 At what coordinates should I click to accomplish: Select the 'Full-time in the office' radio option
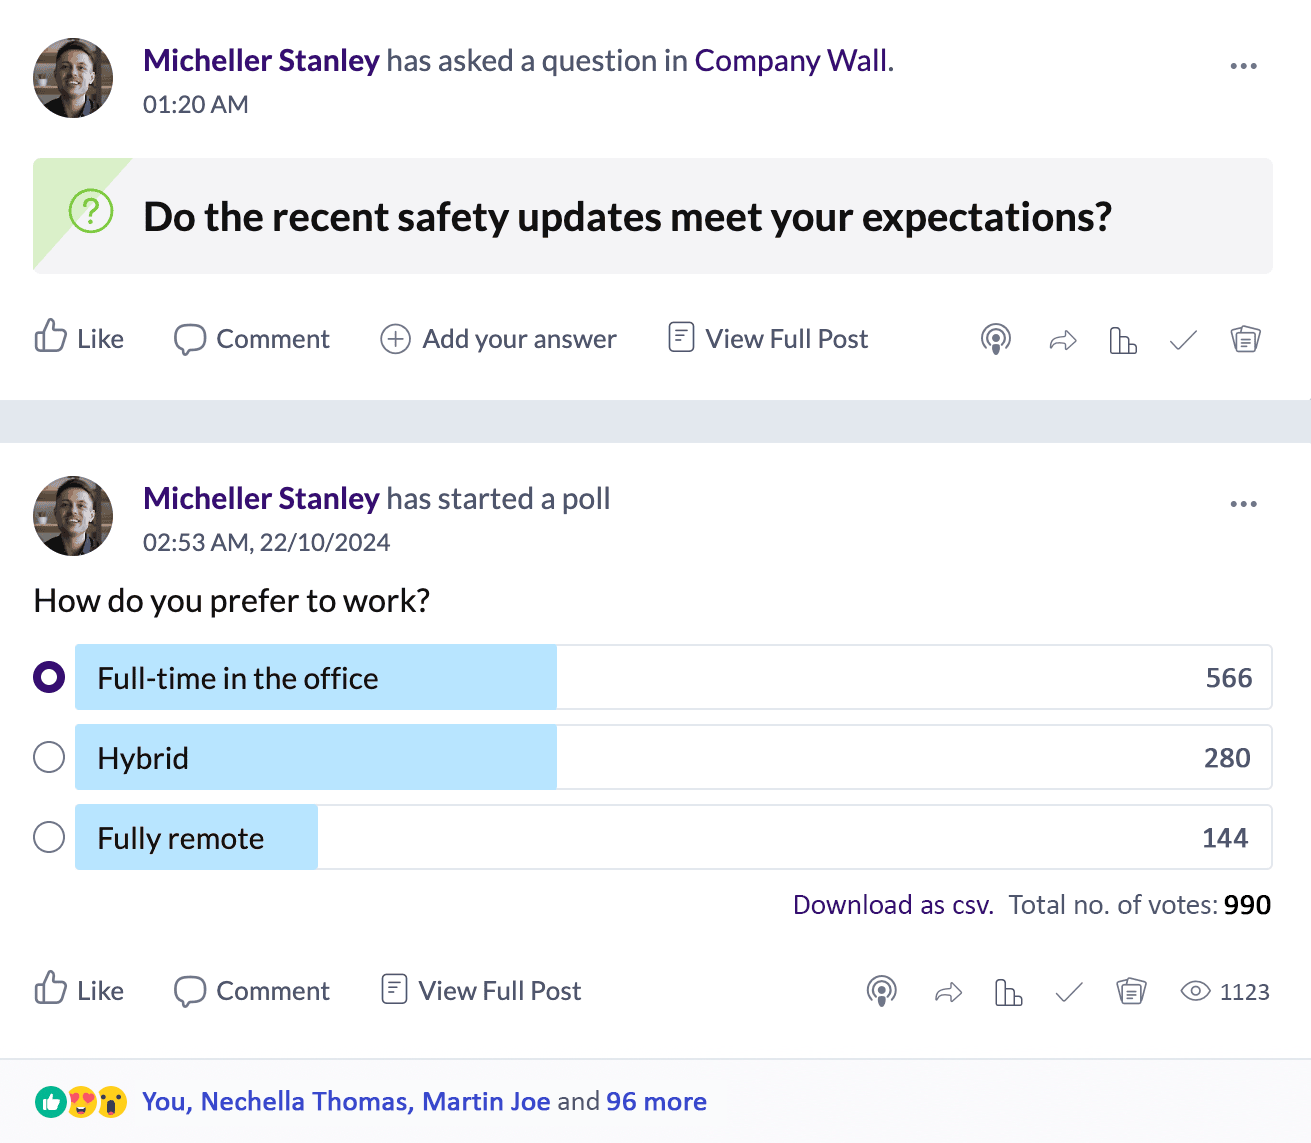49,677
